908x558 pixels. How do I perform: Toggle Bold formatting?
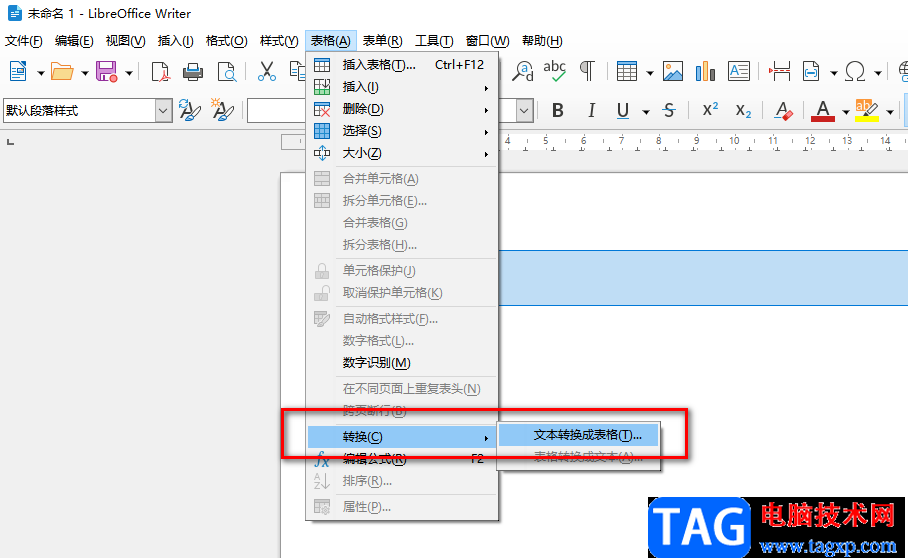(x=558, y=110)
